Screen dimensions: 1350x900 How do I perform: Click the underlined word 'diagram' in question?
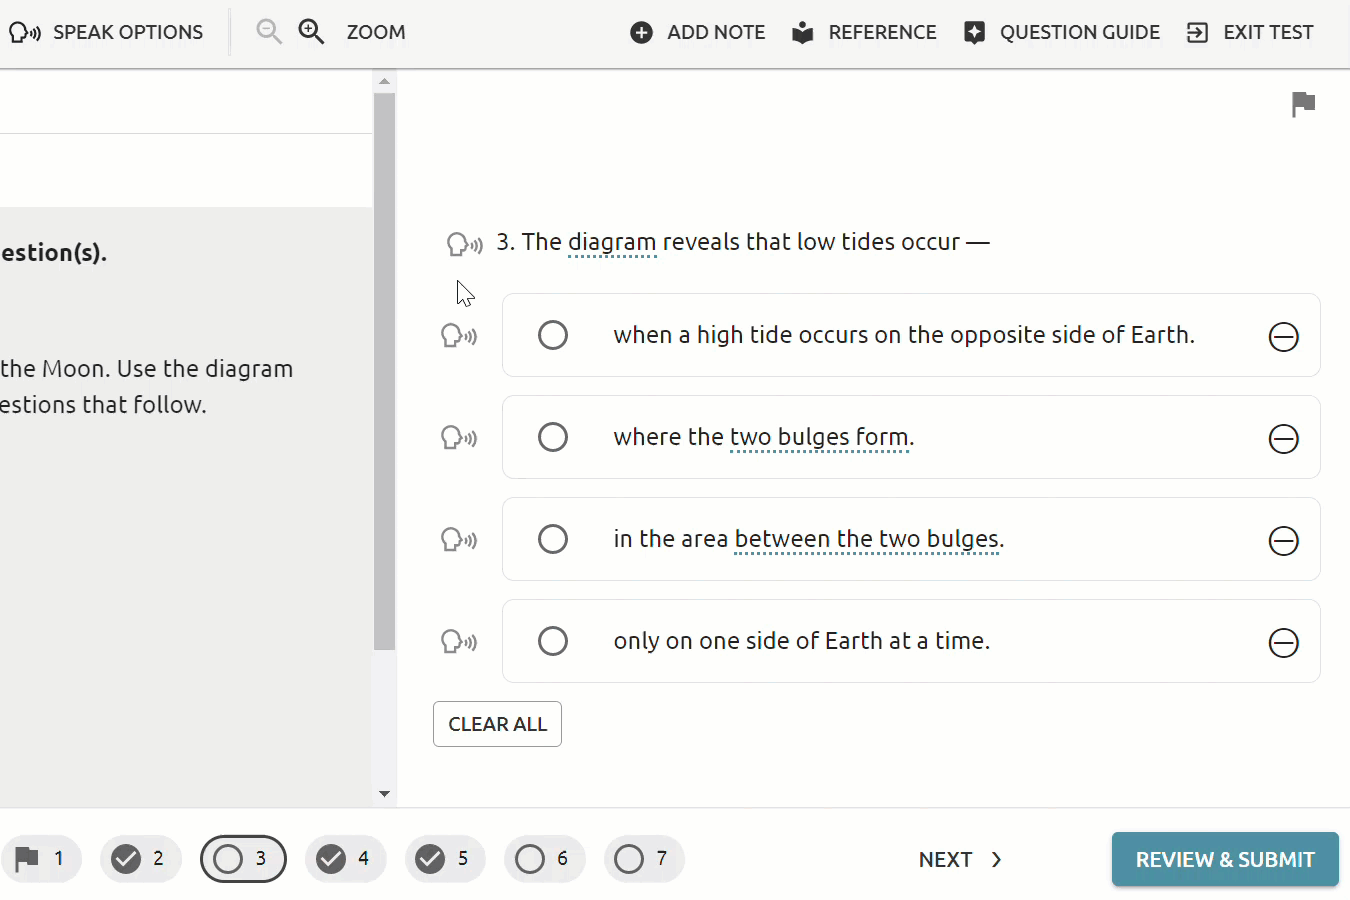tap(612, 242)
